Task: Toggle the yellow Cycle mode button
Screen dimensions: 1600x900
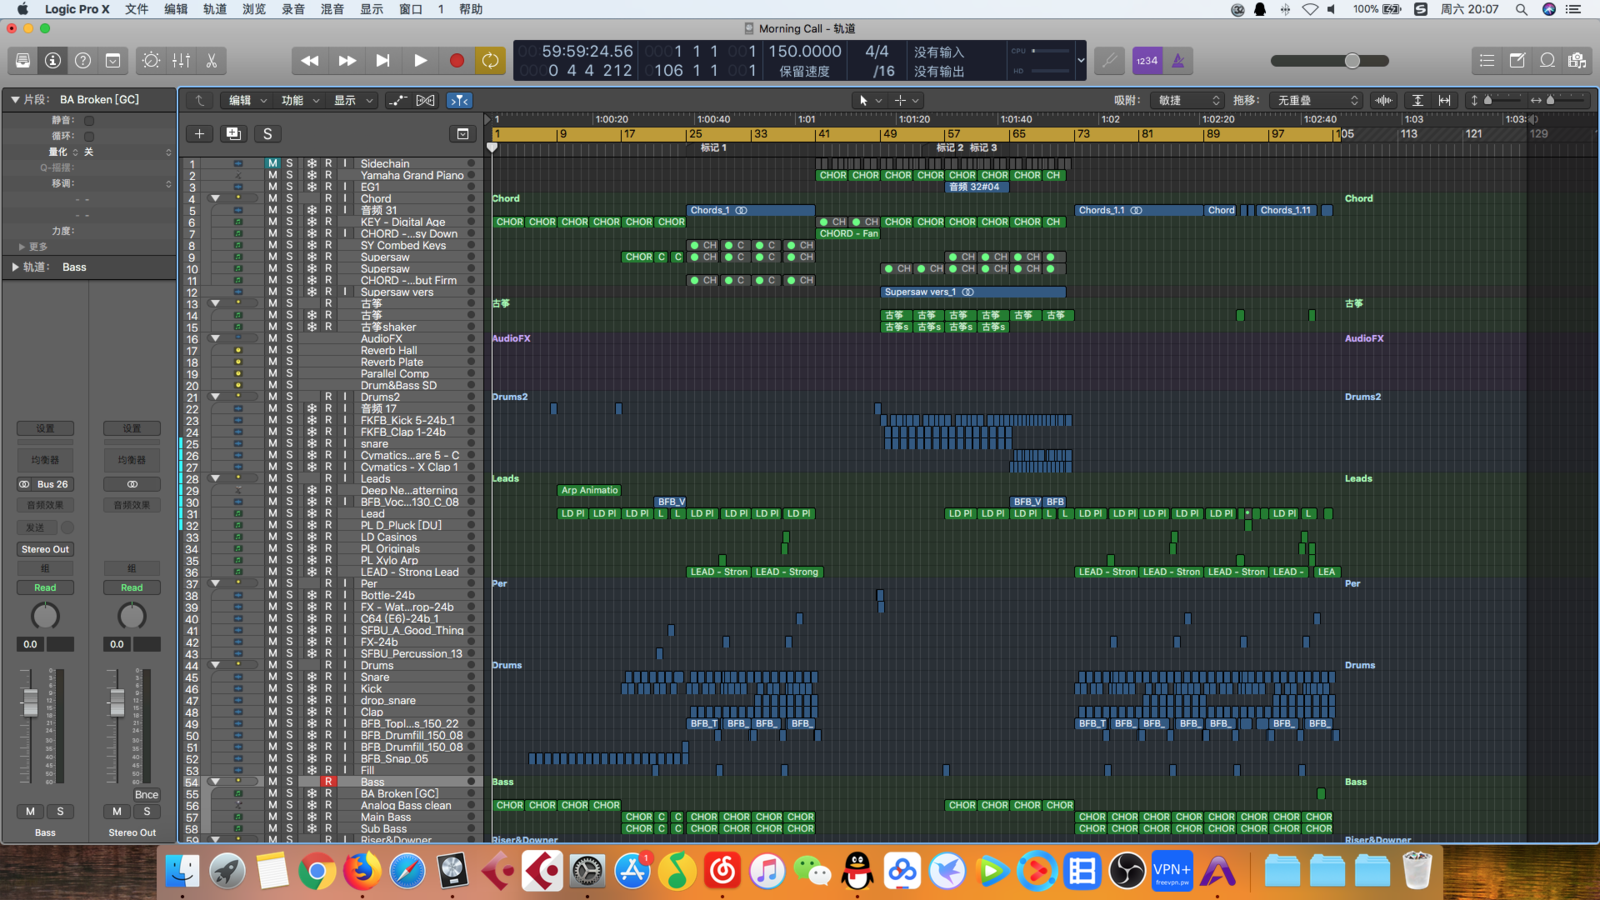Action: tap(490, 61)
